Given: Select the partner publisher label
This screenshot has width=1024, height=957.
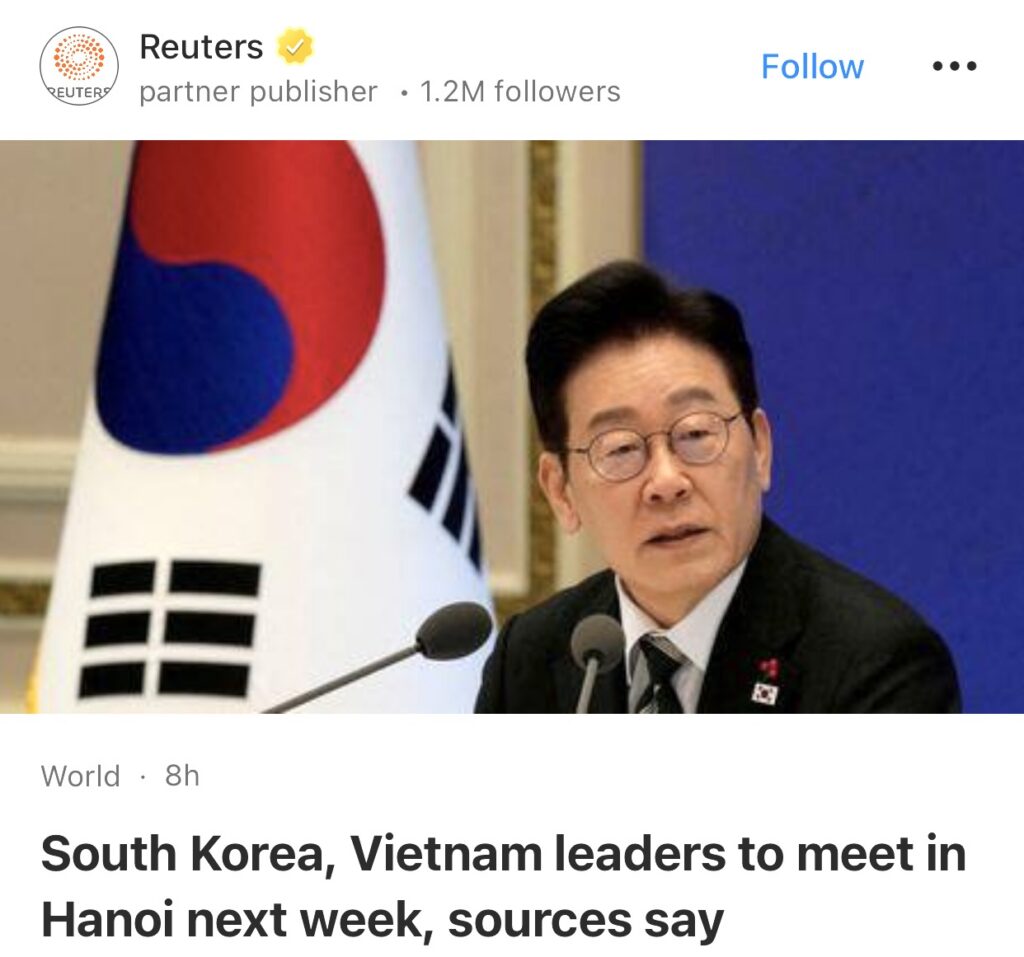Looking at the screenshot, I should tap(259, 91).
